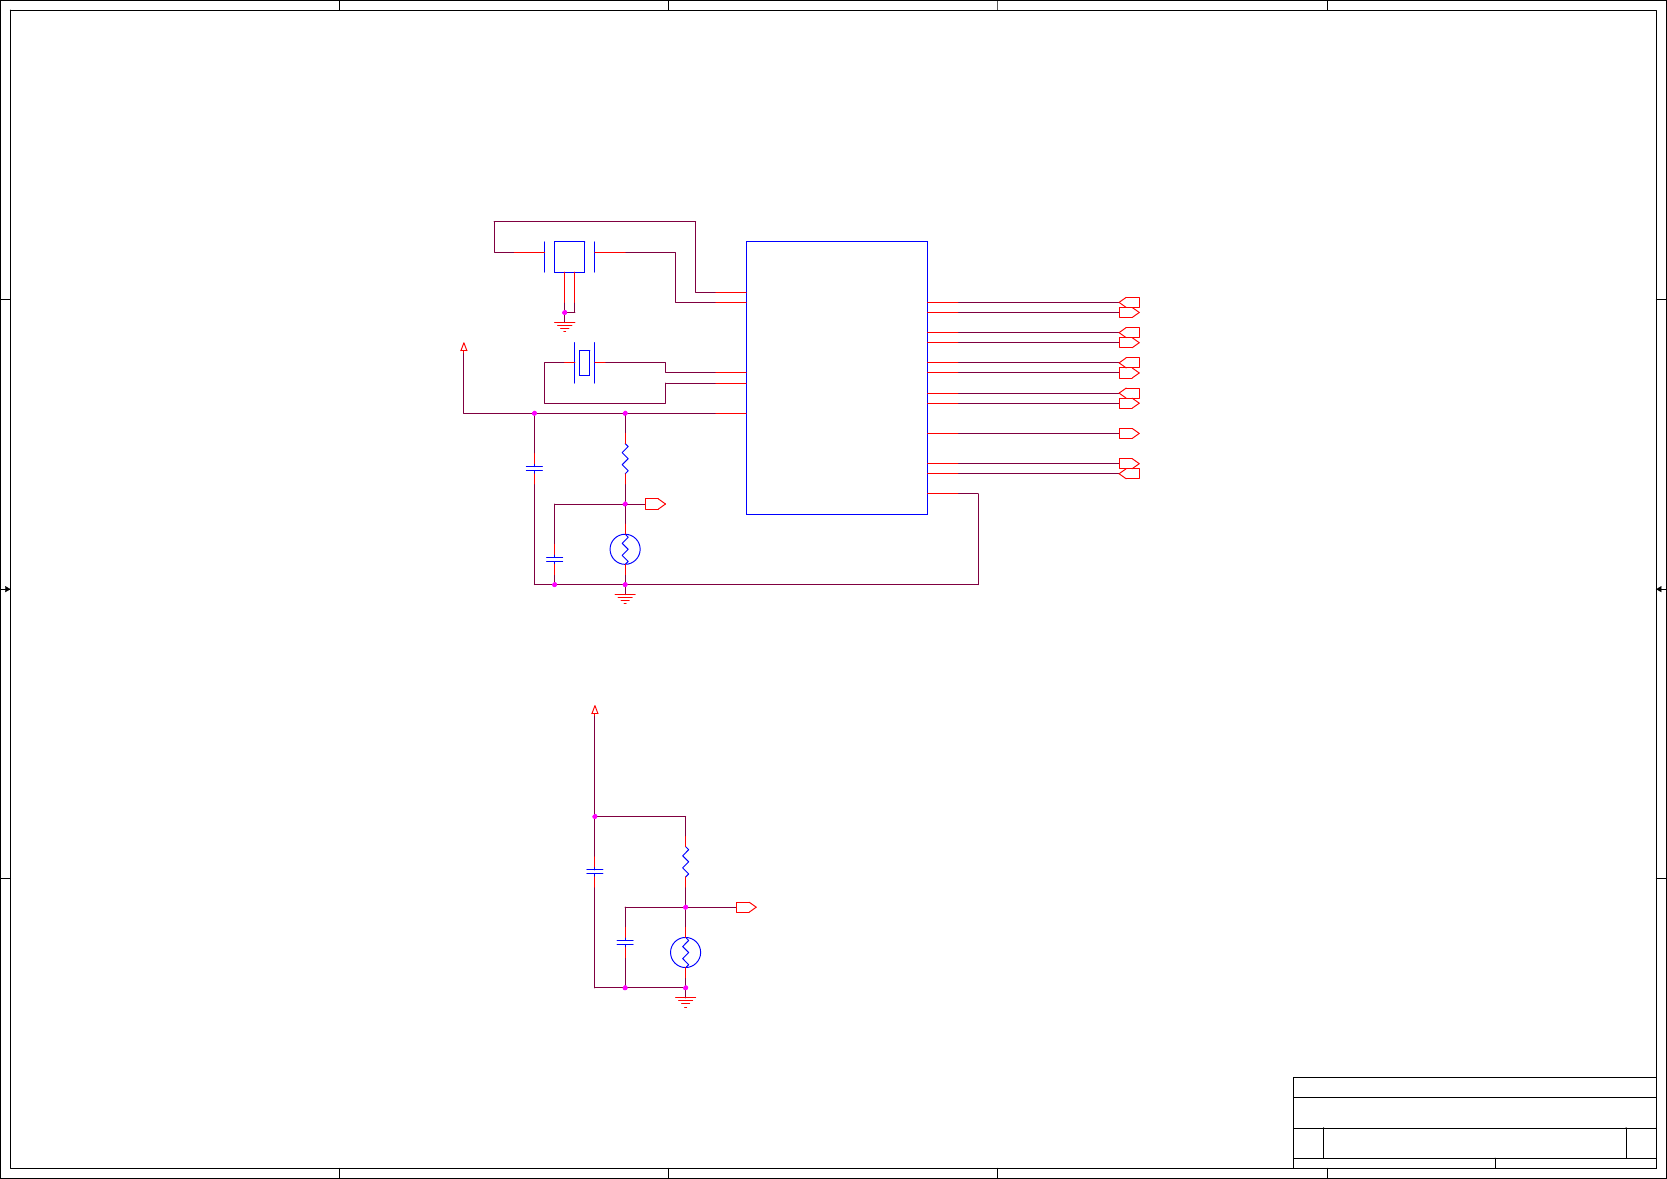Click the output port of the lower divider
Screen dimensions: 1667x1179
tap(746, 907)
